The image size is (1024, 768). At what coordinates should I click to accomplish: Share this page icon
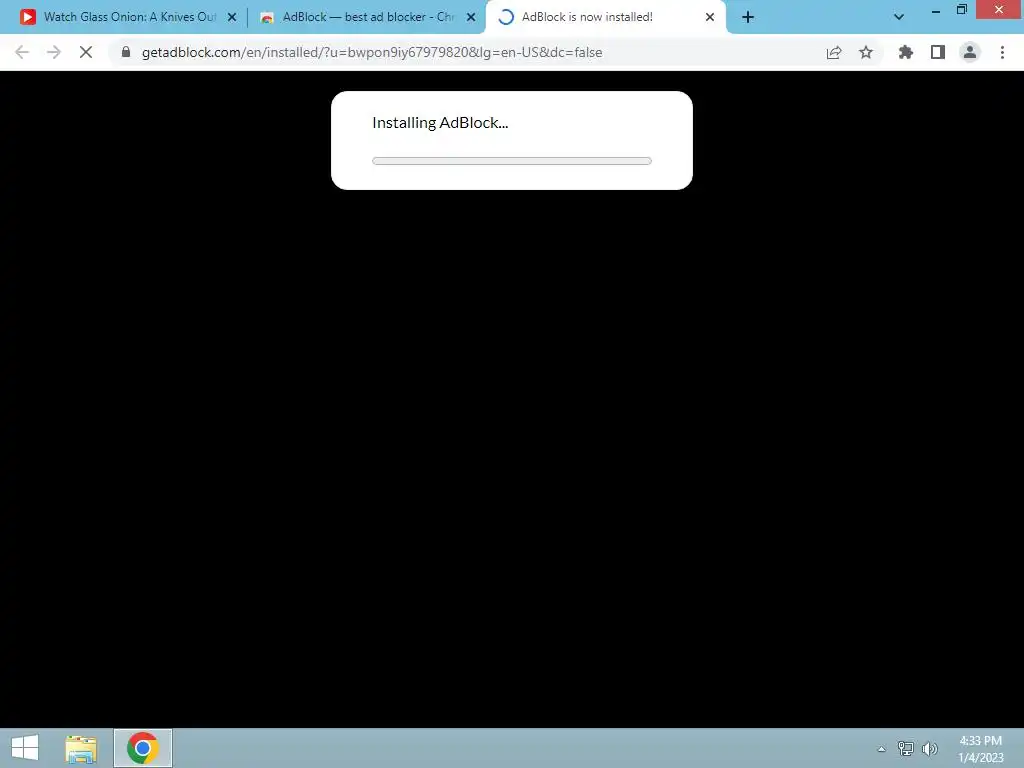pyautogui.click(x=834, y=52)
